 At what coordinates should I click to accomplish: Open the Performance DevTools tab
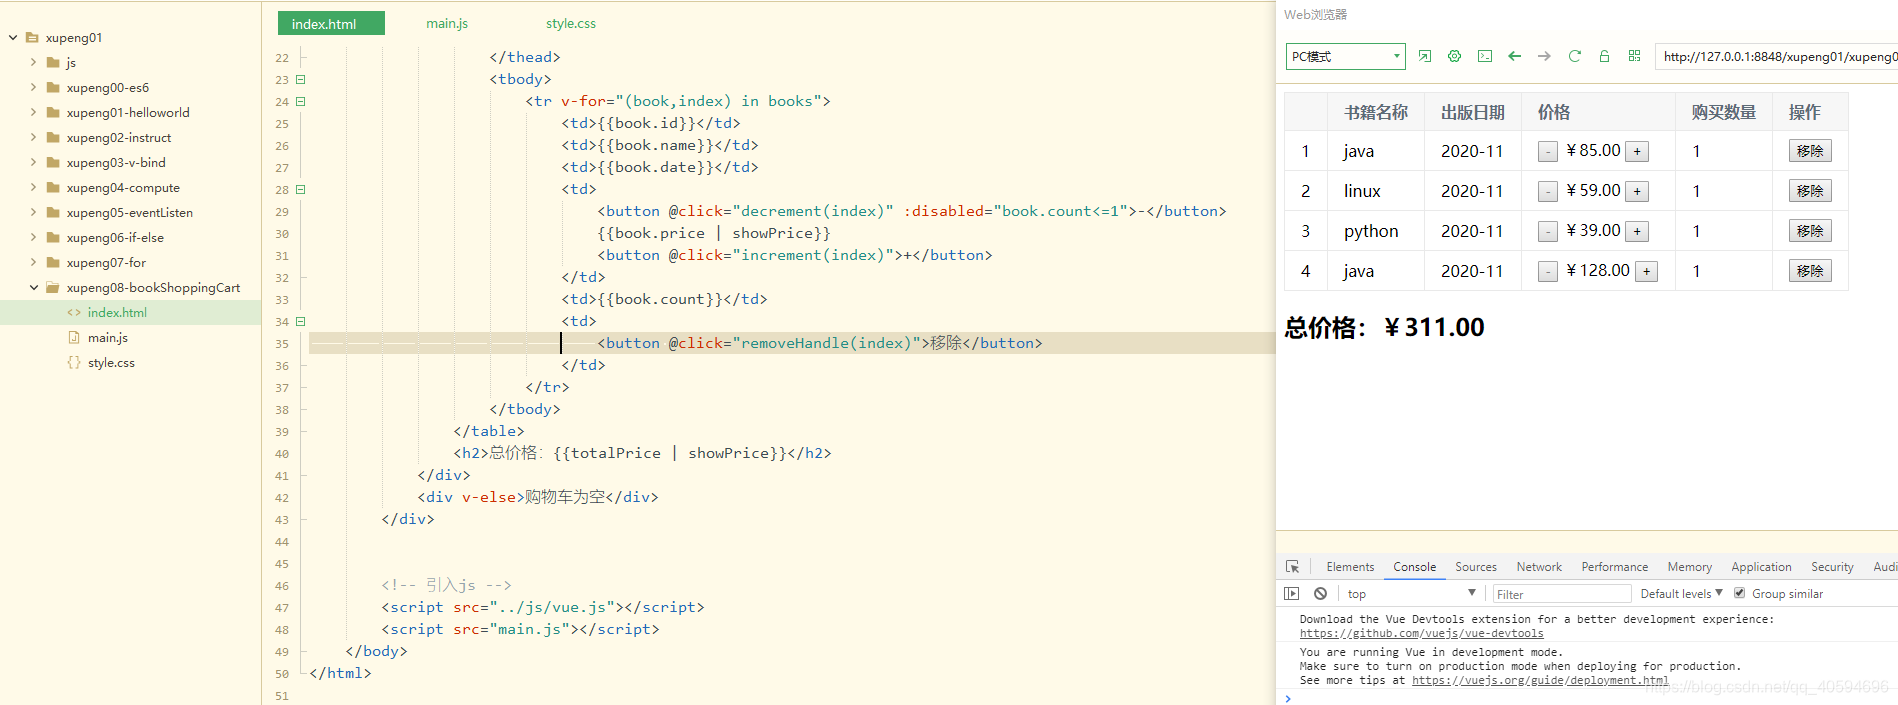coord(1614,566)
